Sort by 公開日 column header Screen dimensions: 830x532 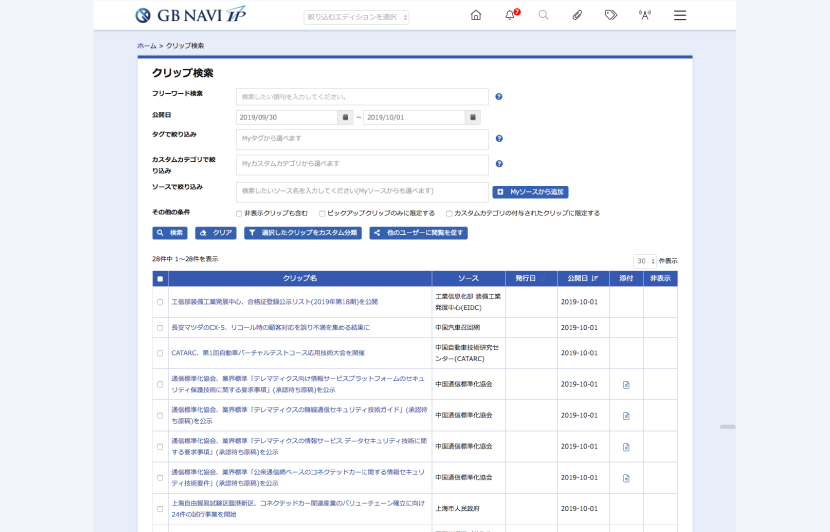tap(583, 278)
